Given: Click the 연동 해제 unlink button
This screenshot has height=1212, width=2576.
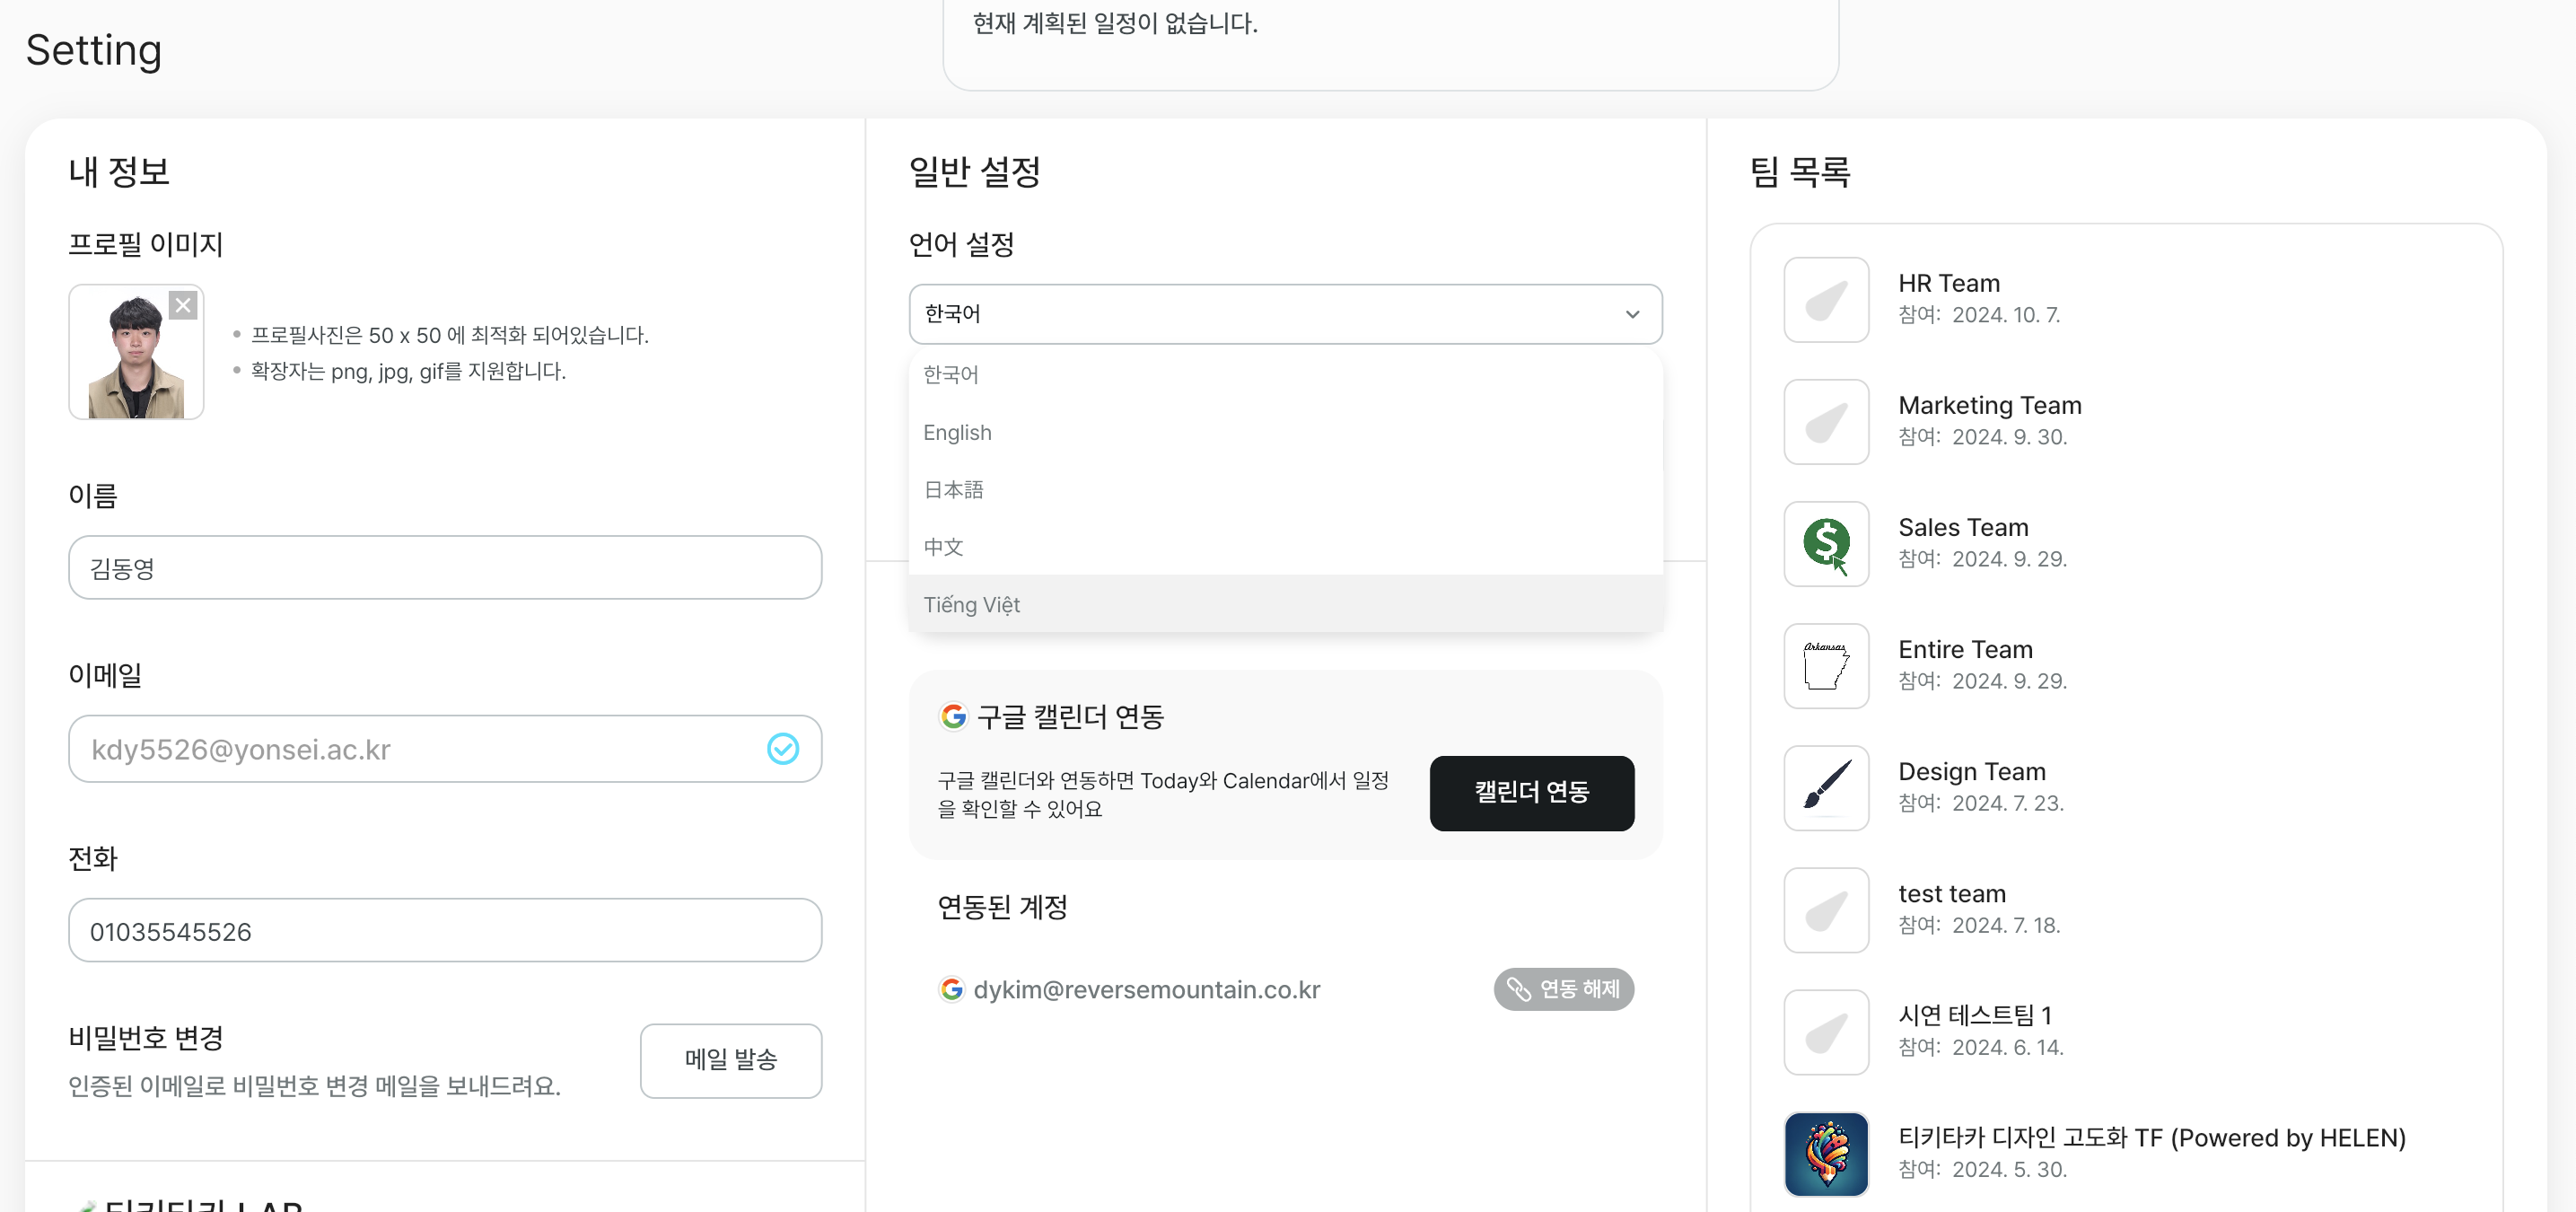Looking at the screenshot, I should (x=1563, y=989).
